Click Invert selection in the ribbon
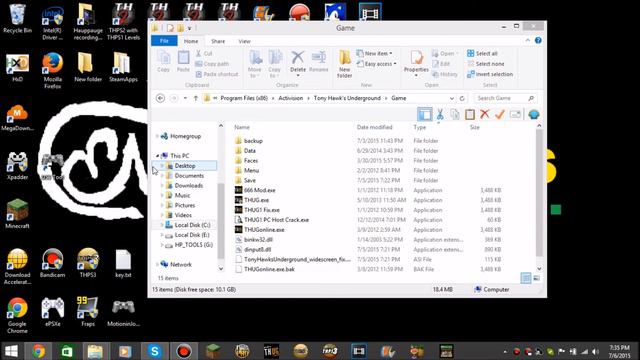Screen dimensions: 640x360 click(x=490, y=74)
